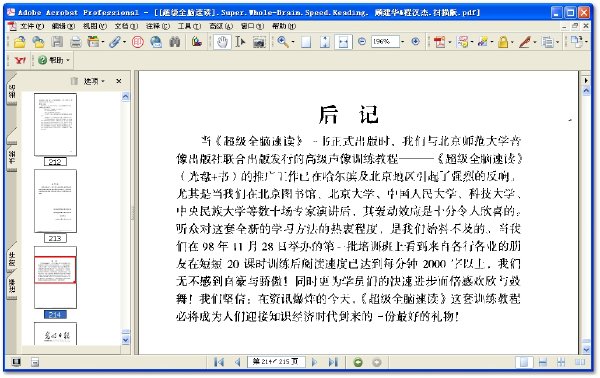This screenshot has height=378, width=600.
Task: Click the printer icon to print
Action: pyautogui.click(x=75, y=42)
